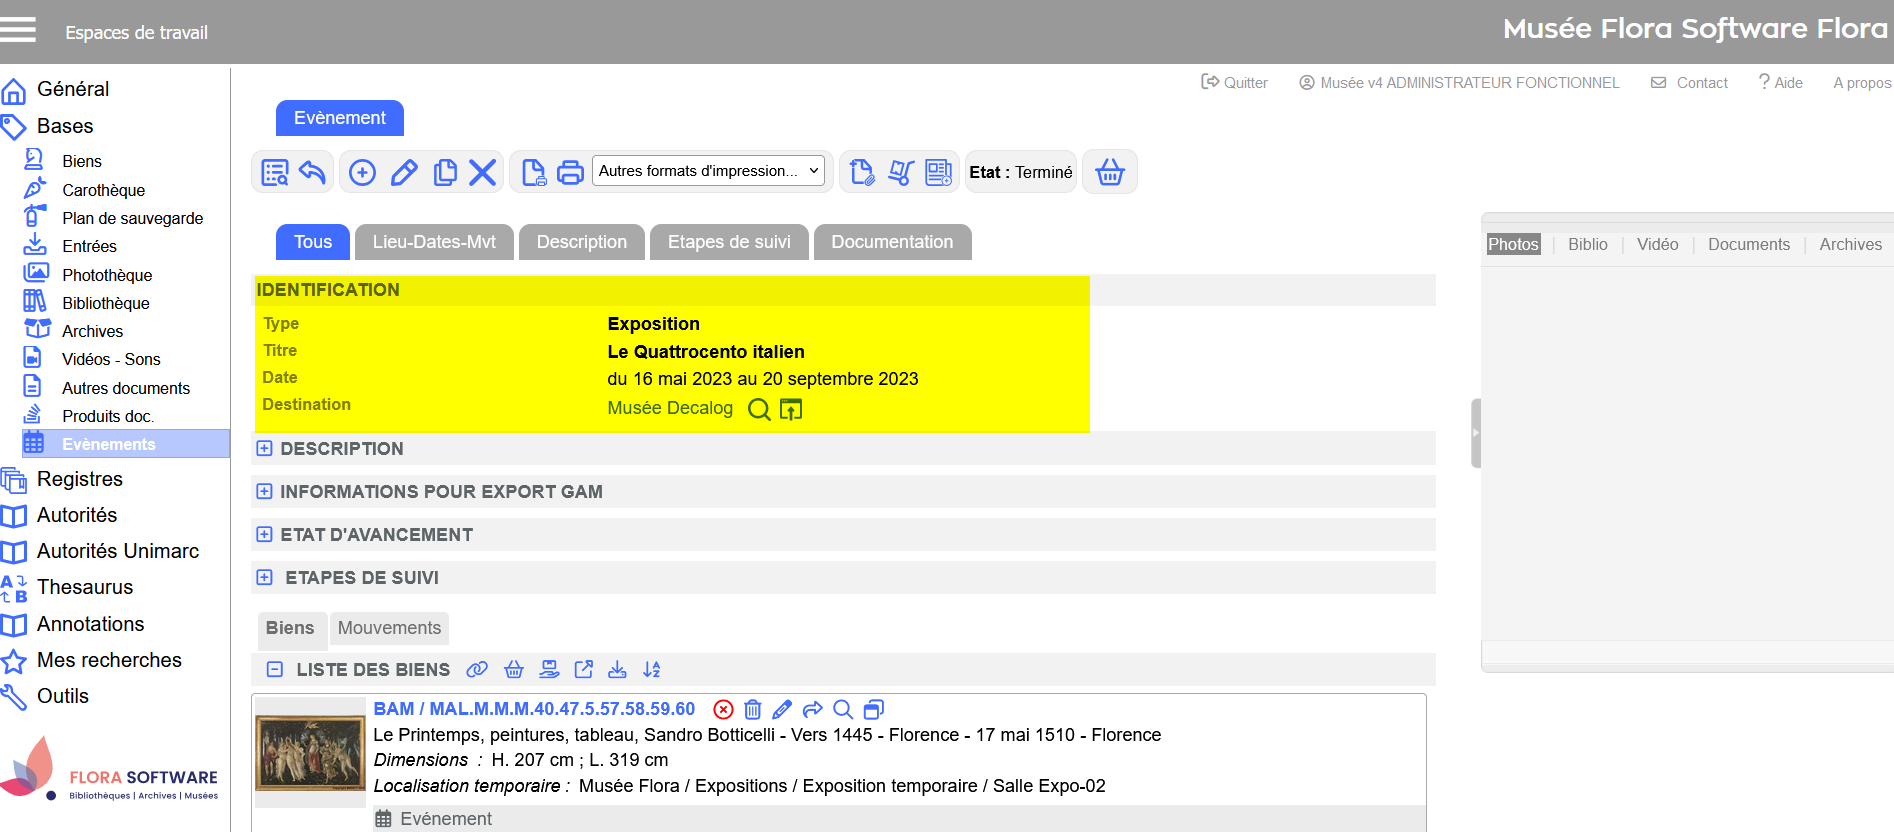Switch to the Lieu-Dates-Mvt tab
The height and width of the screenshot is (832, 1894).
[434, 242]
